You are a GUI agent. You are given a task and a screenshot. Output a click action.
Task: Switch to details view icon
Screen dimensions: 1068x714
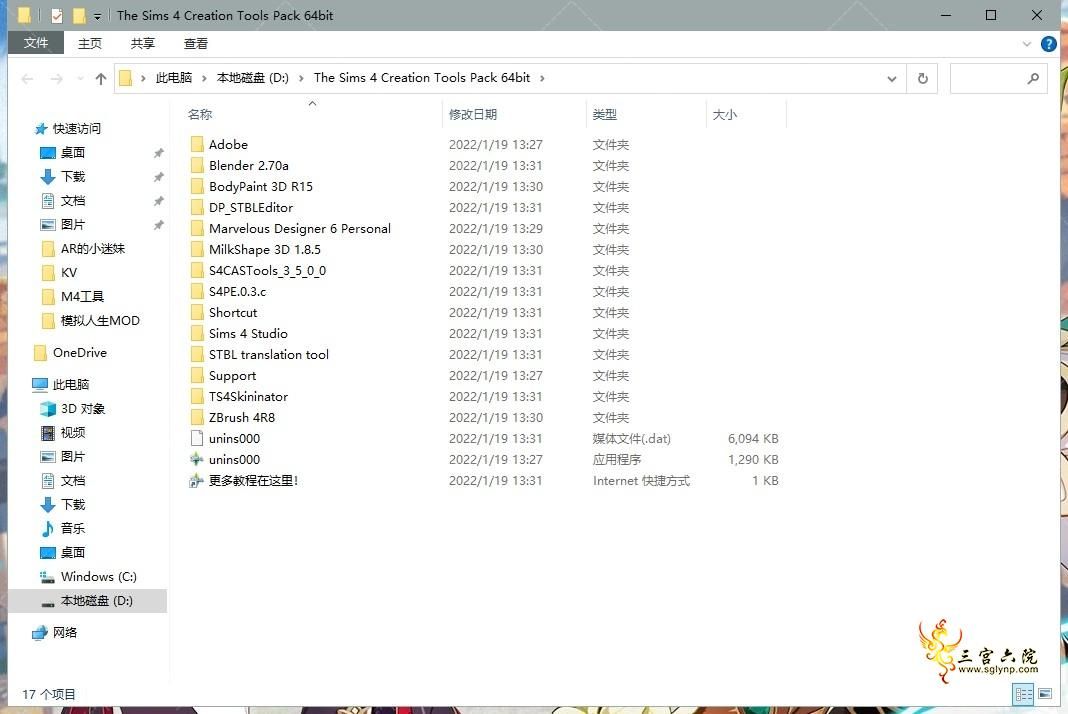[x=1023, y=694]
